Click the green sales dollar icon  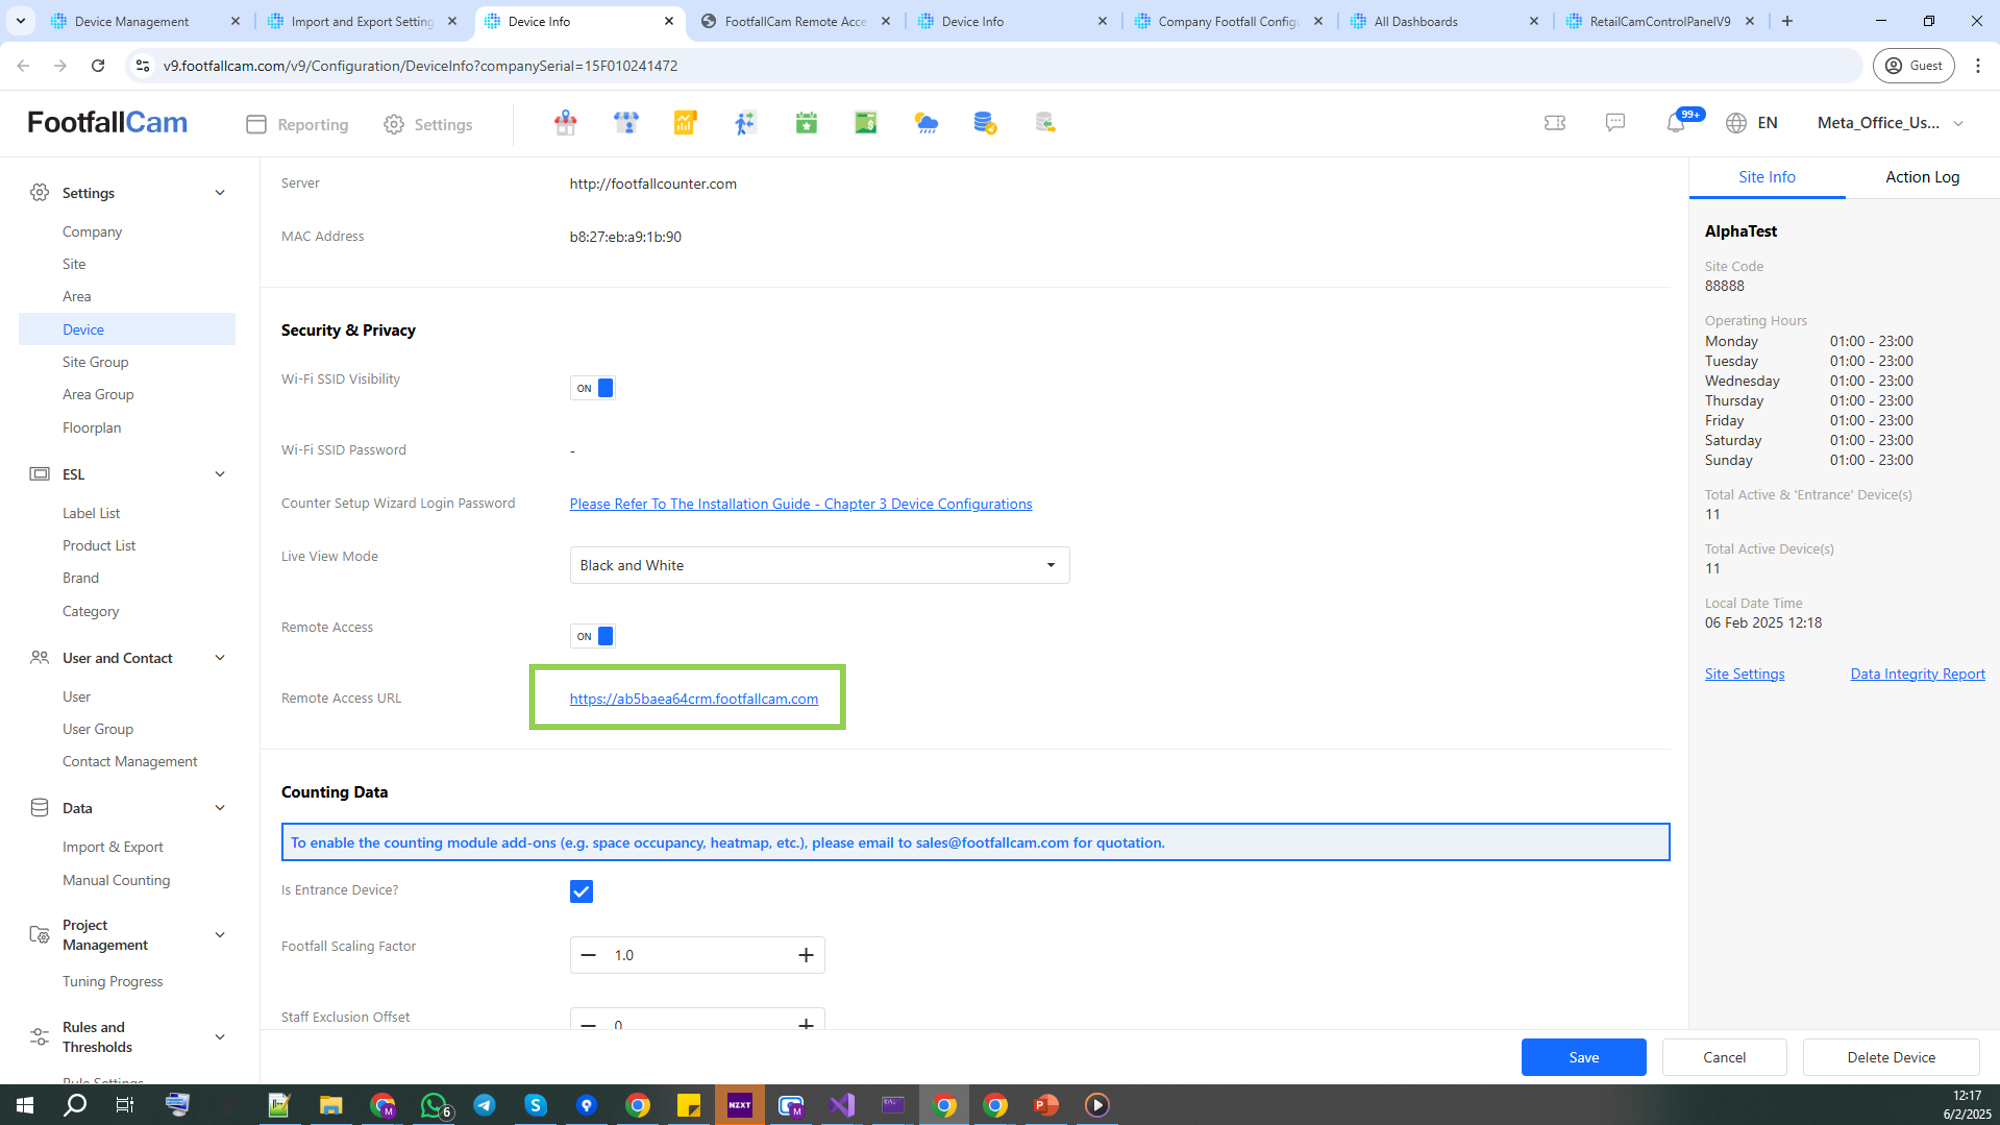[866, 123]
